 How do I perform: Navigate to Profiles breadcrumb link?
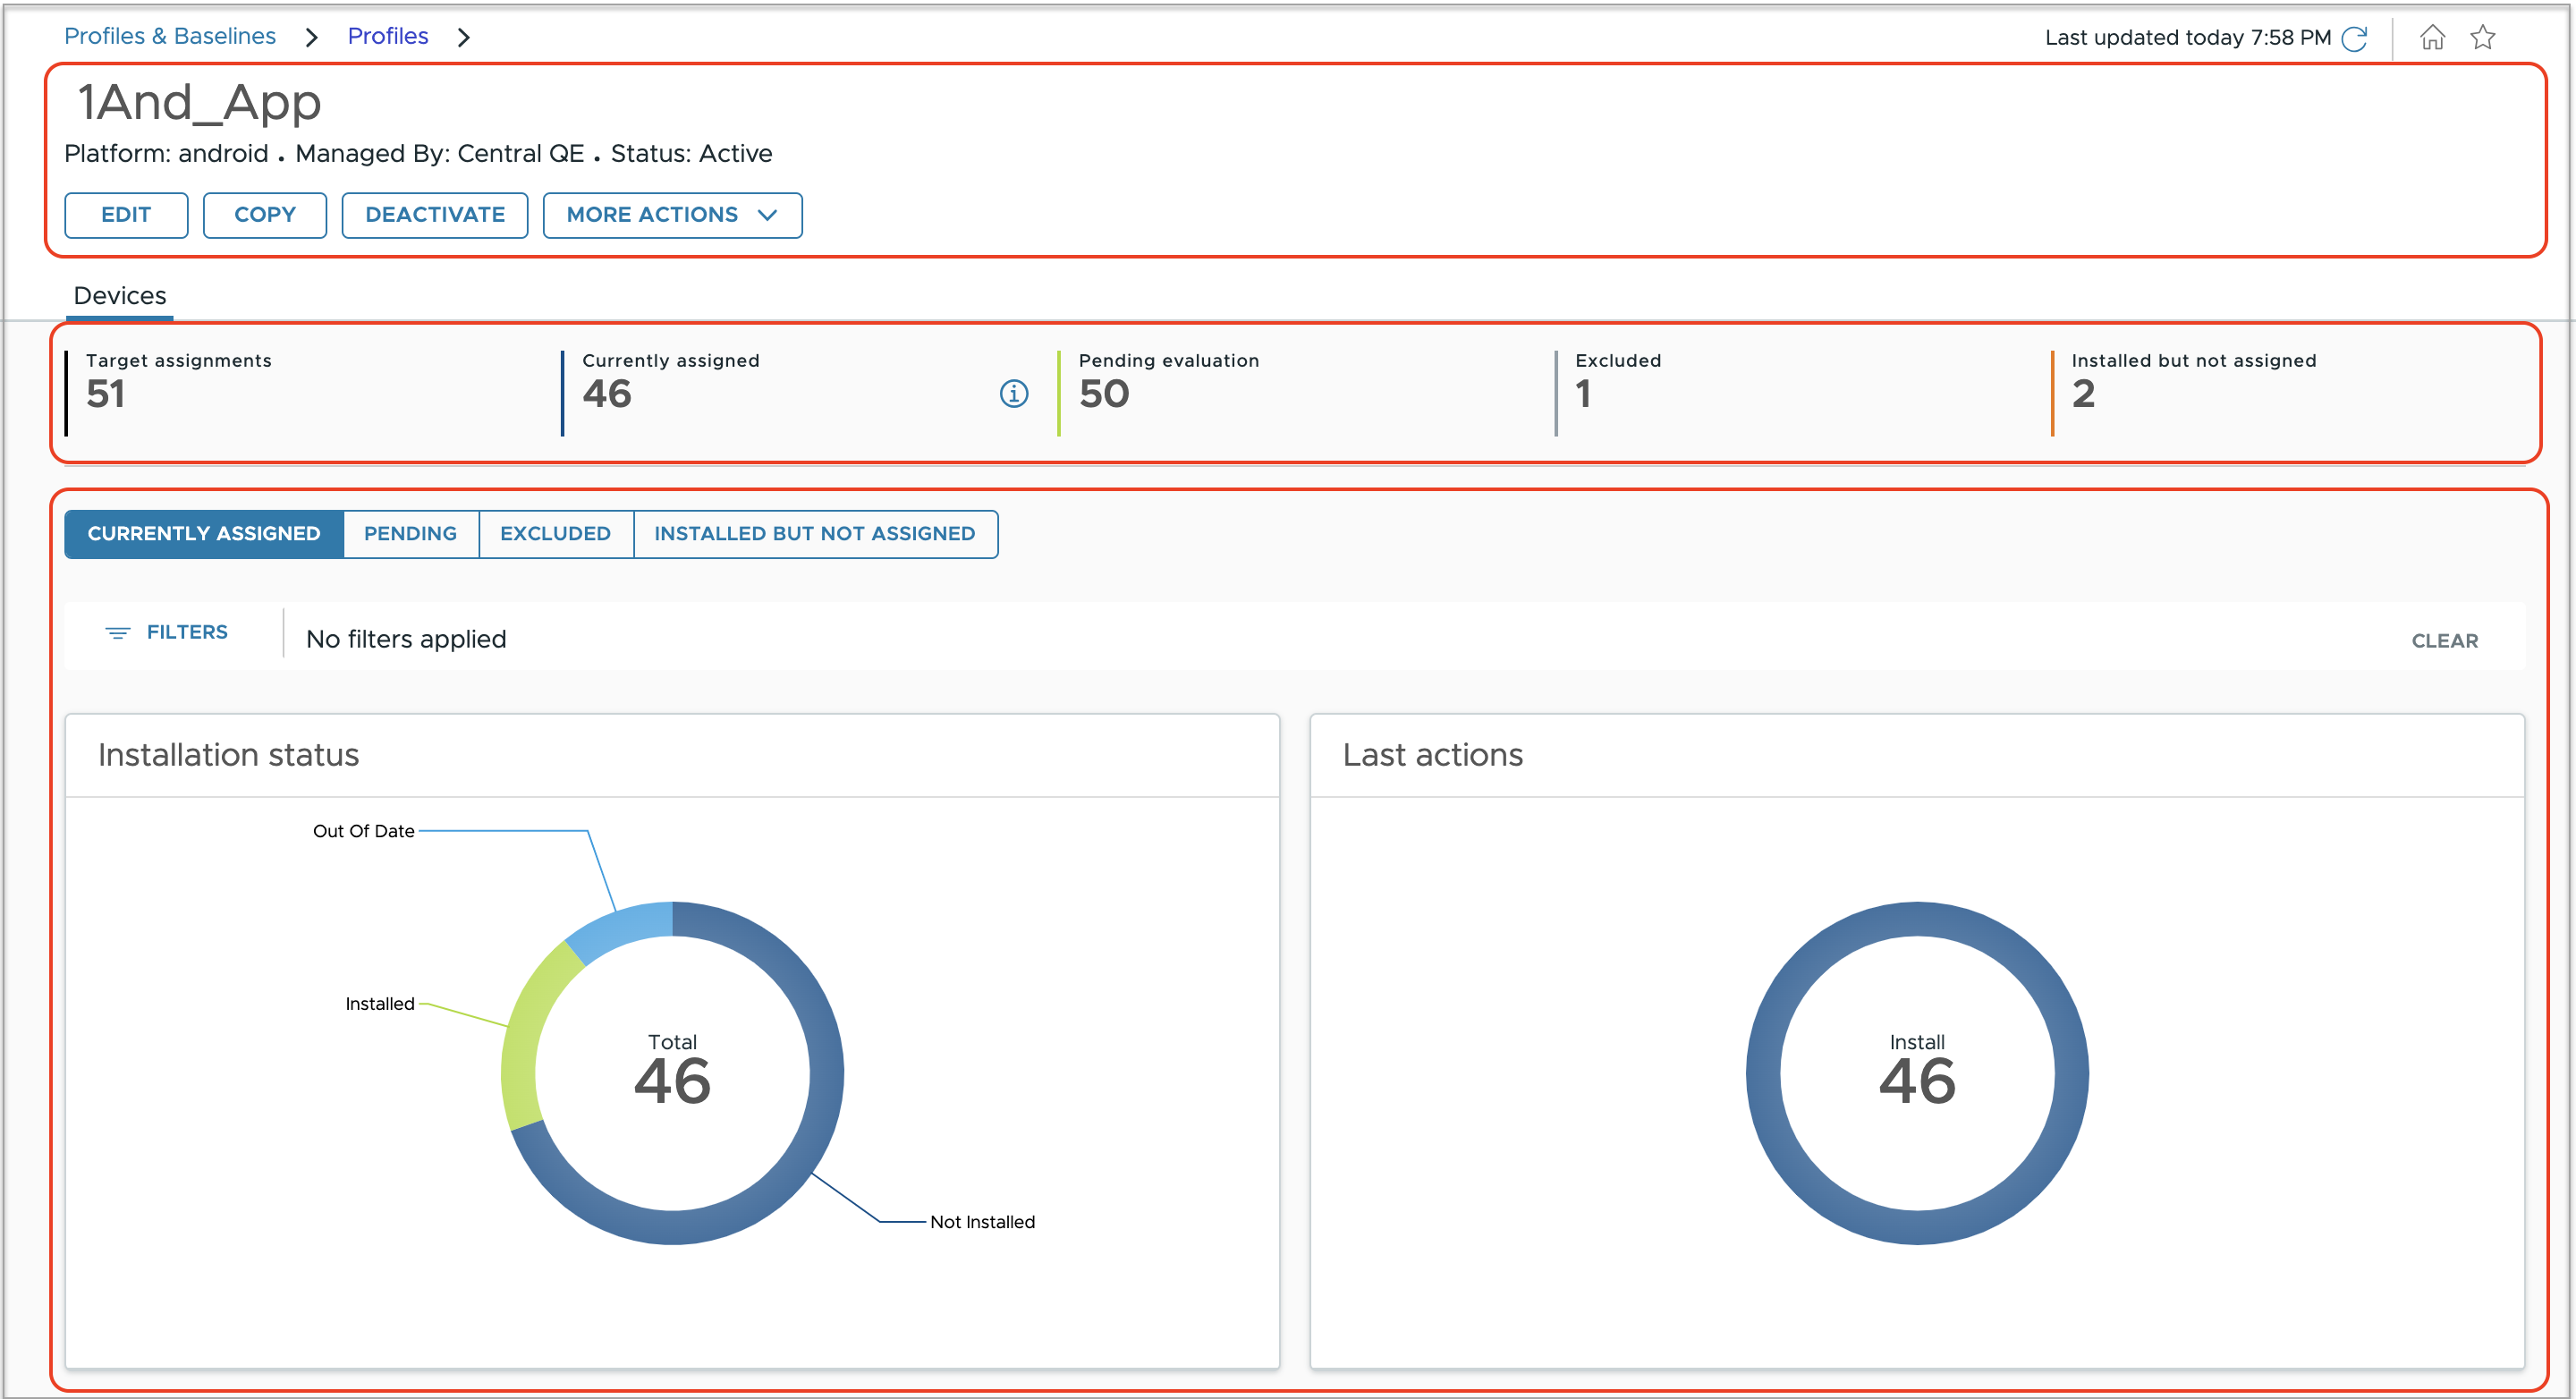pos(388,36)
